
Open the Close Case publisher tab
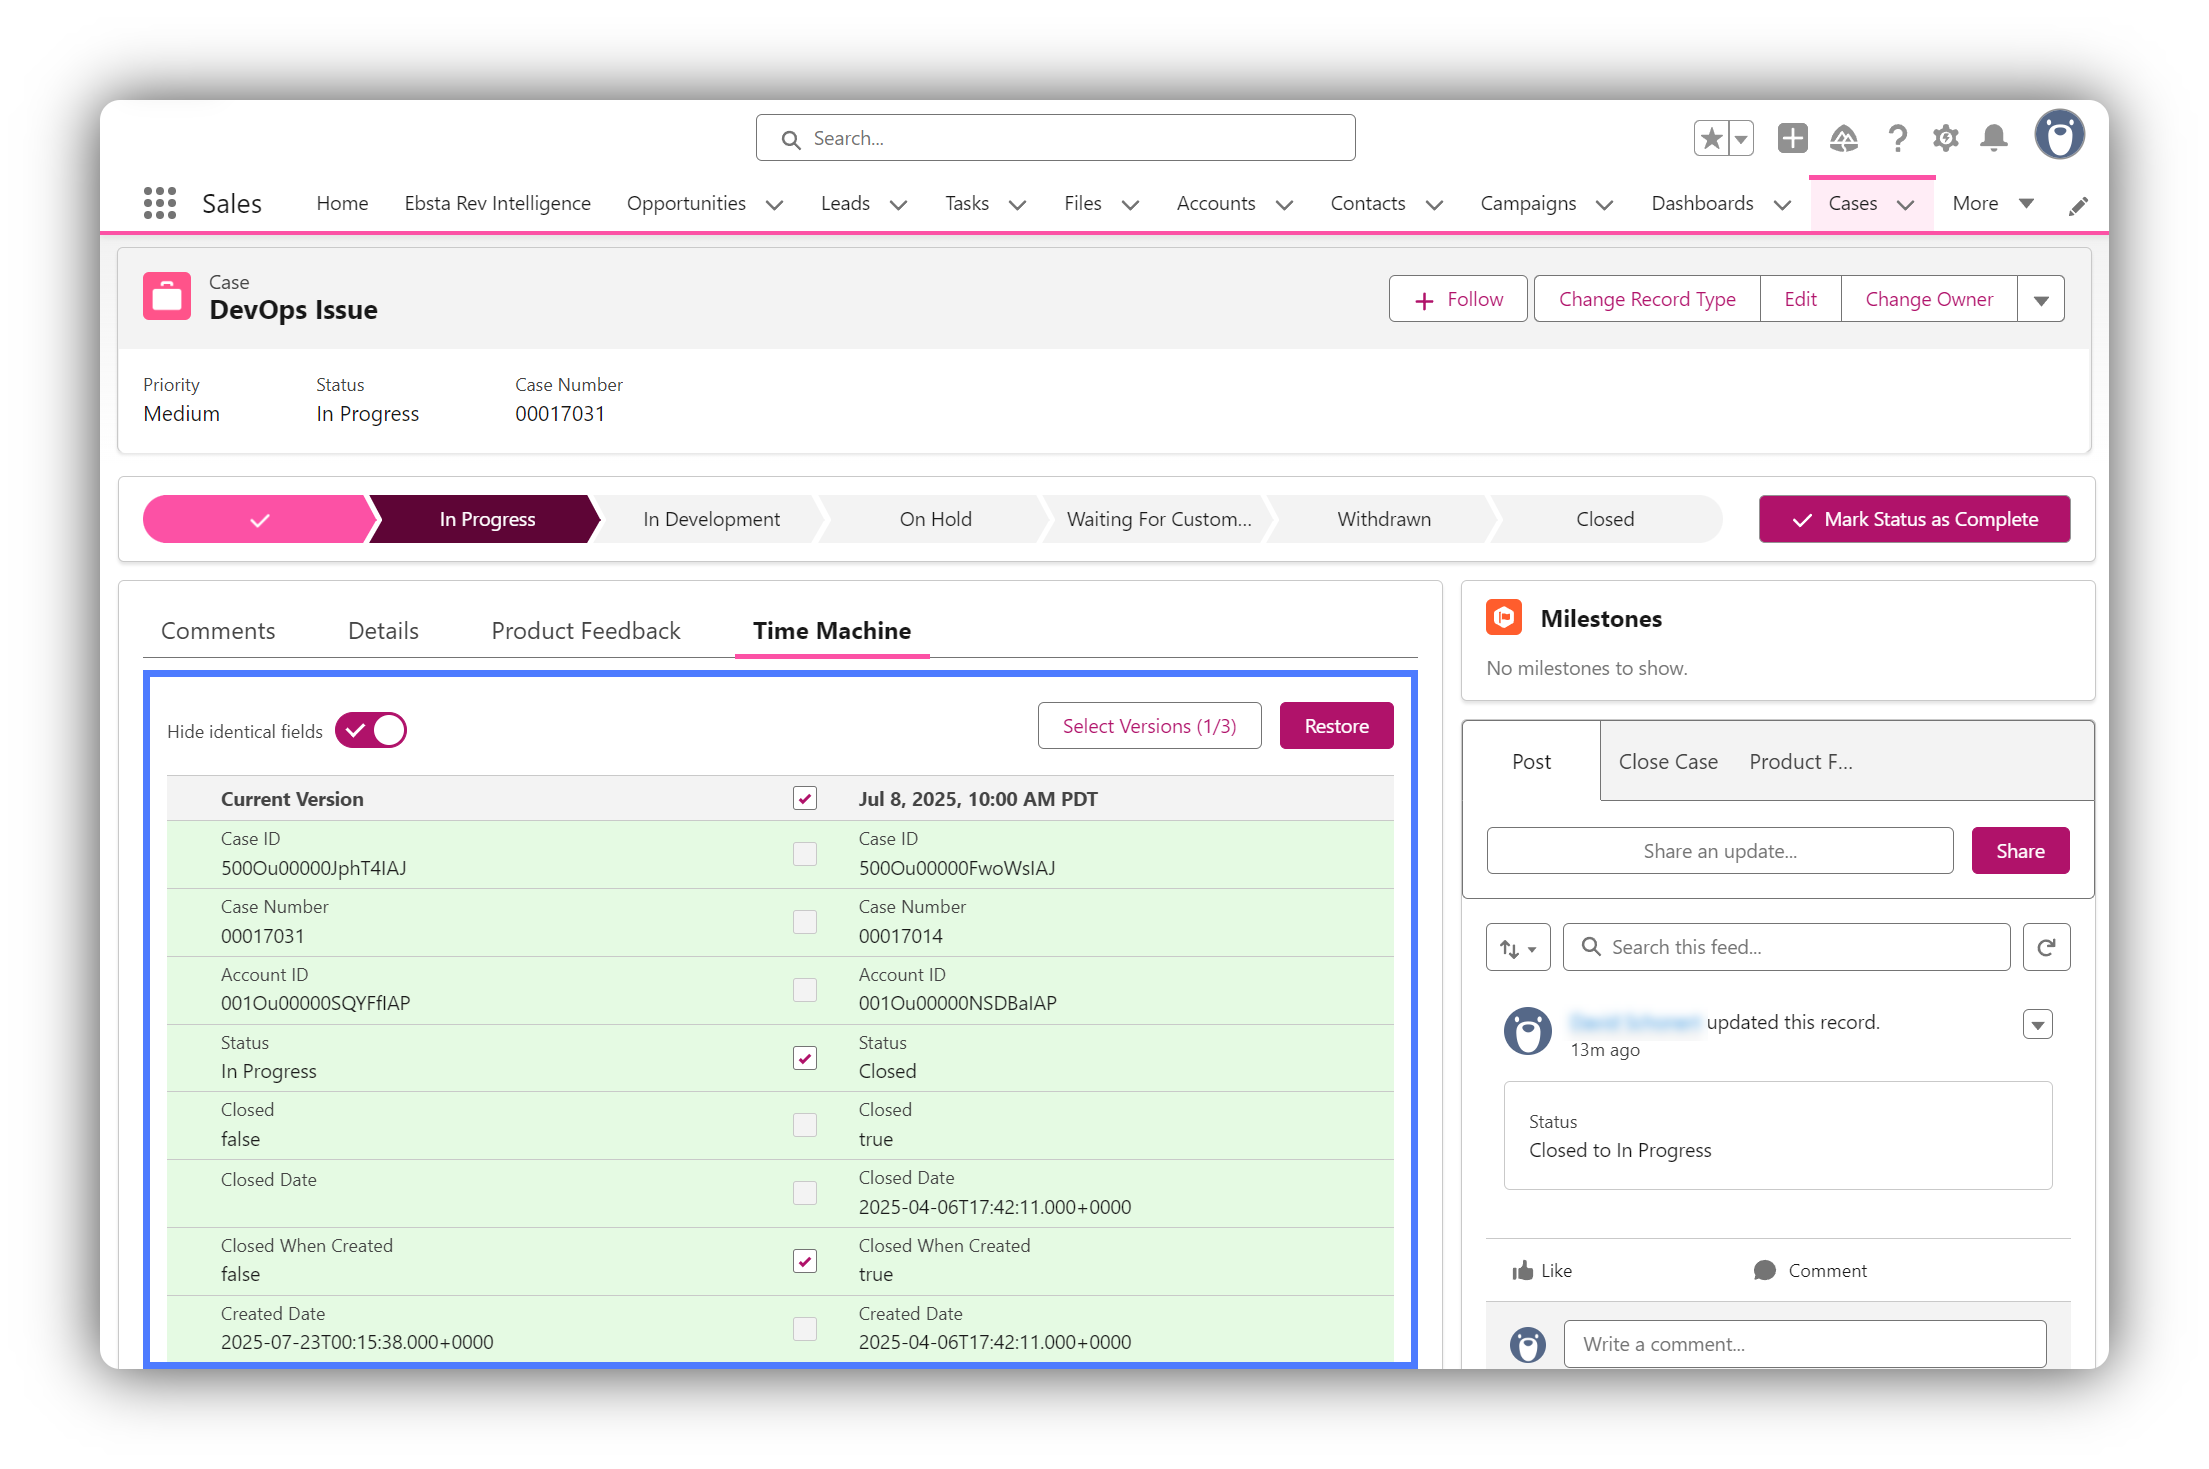coord(1668,762)
